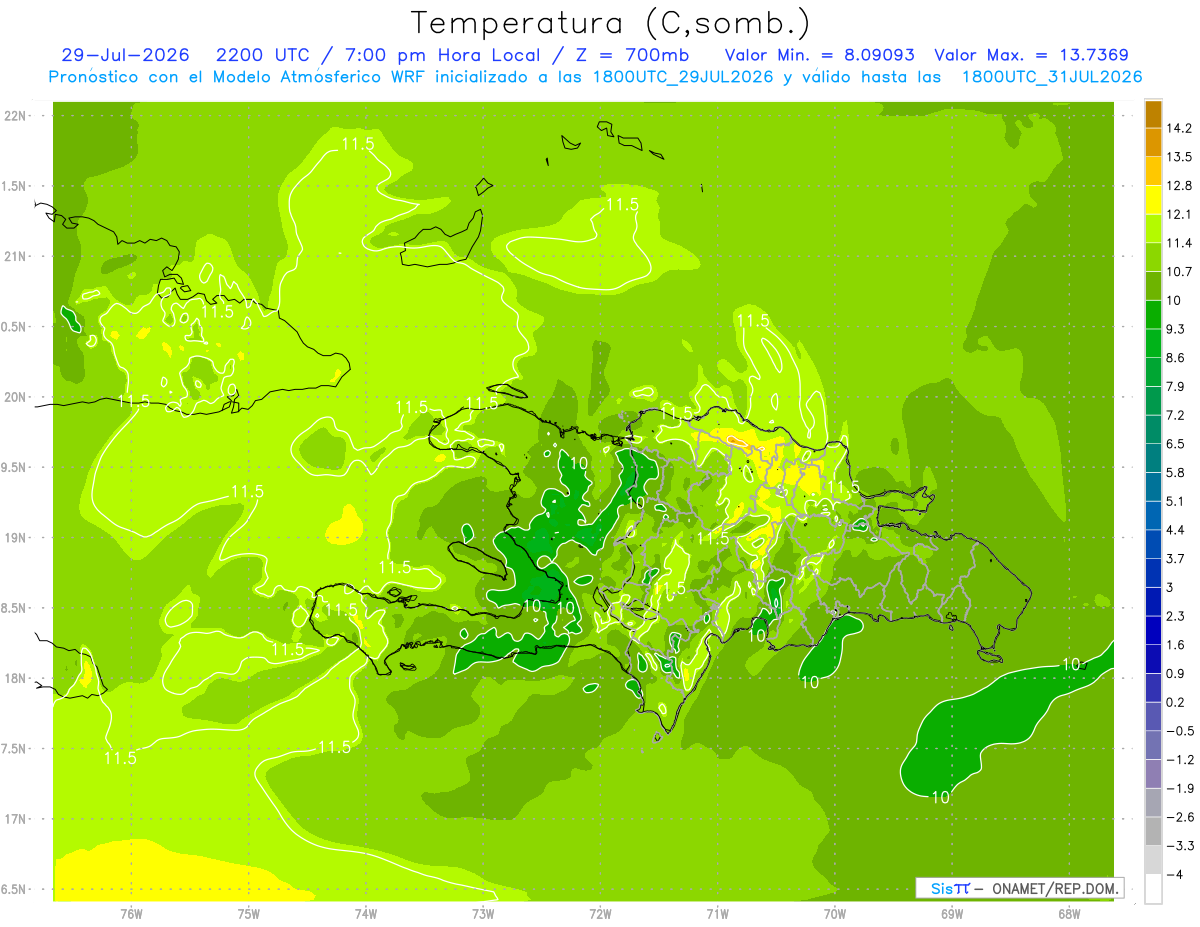Click the 70W longitude axis label

click(x=835, y=913)
